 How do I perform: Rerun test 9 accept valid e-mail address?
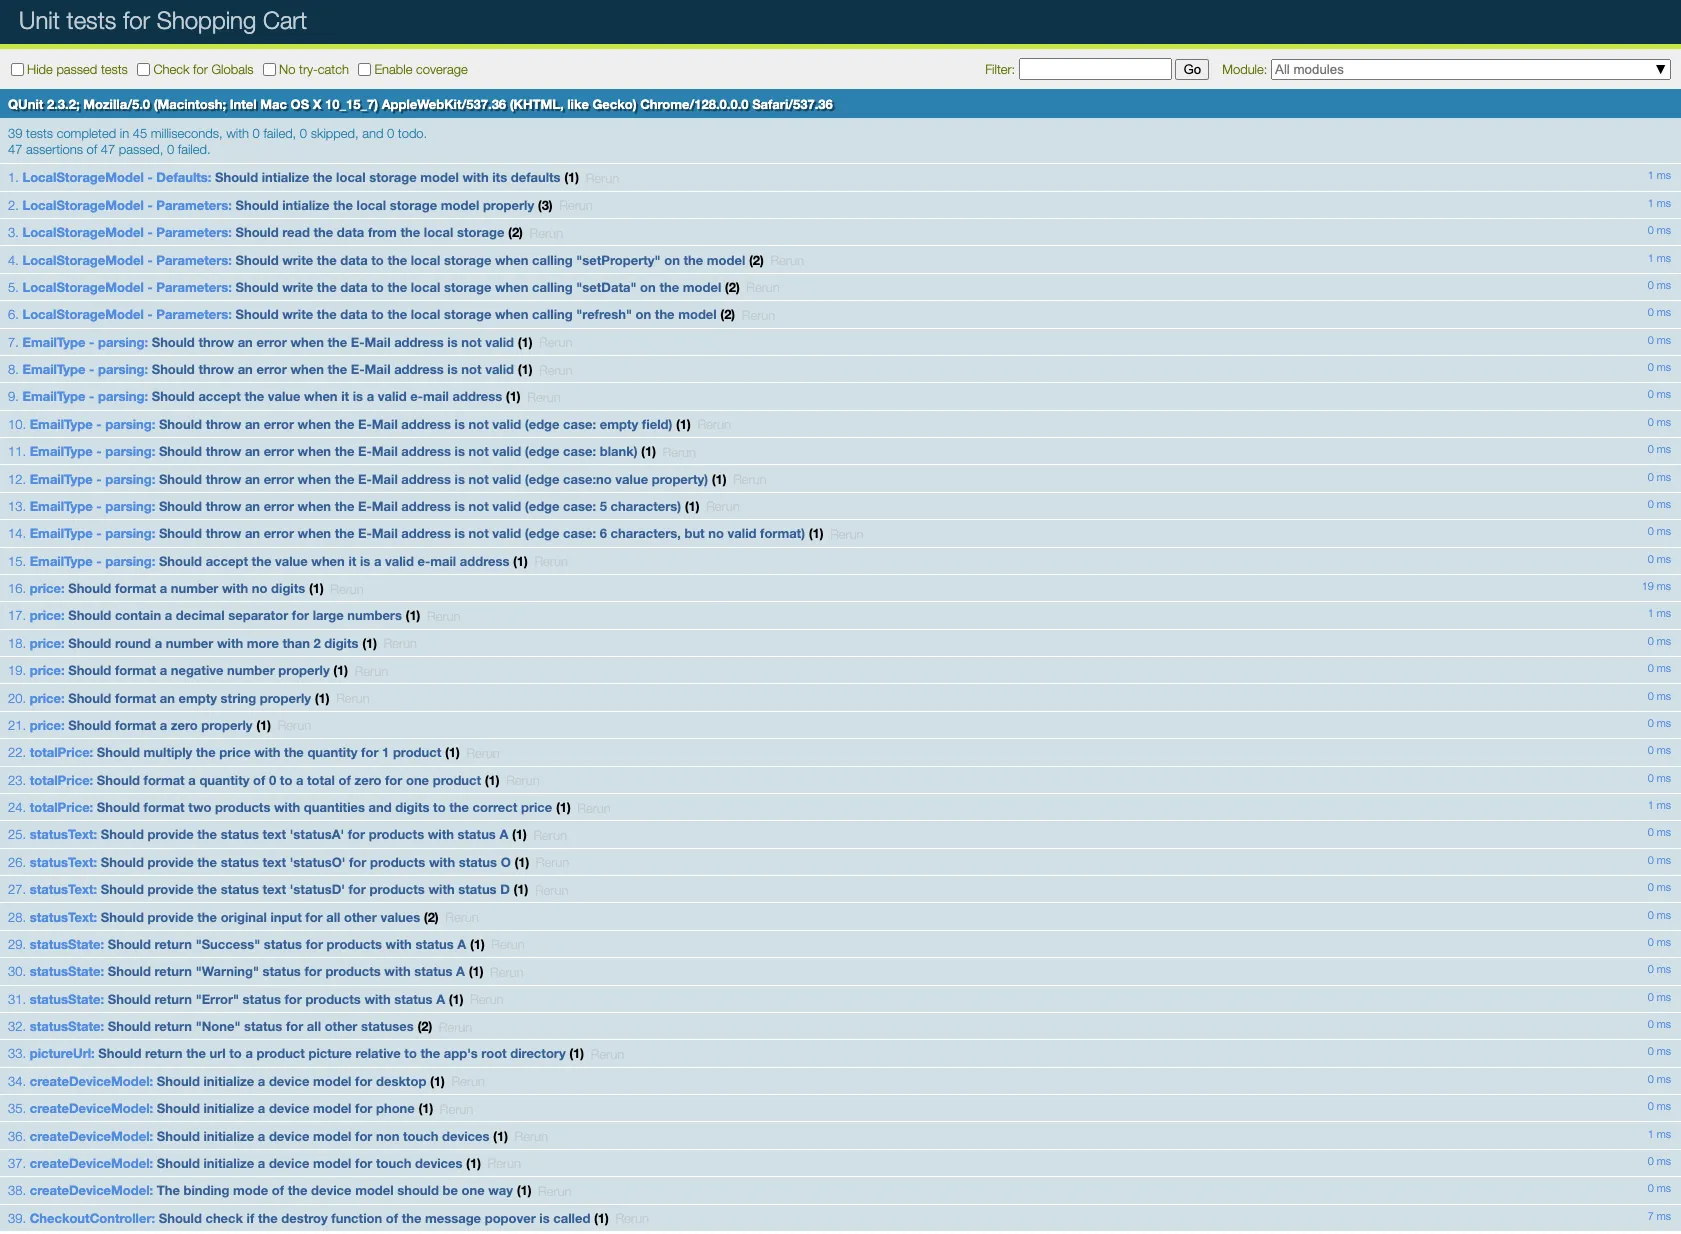point(543,398)
